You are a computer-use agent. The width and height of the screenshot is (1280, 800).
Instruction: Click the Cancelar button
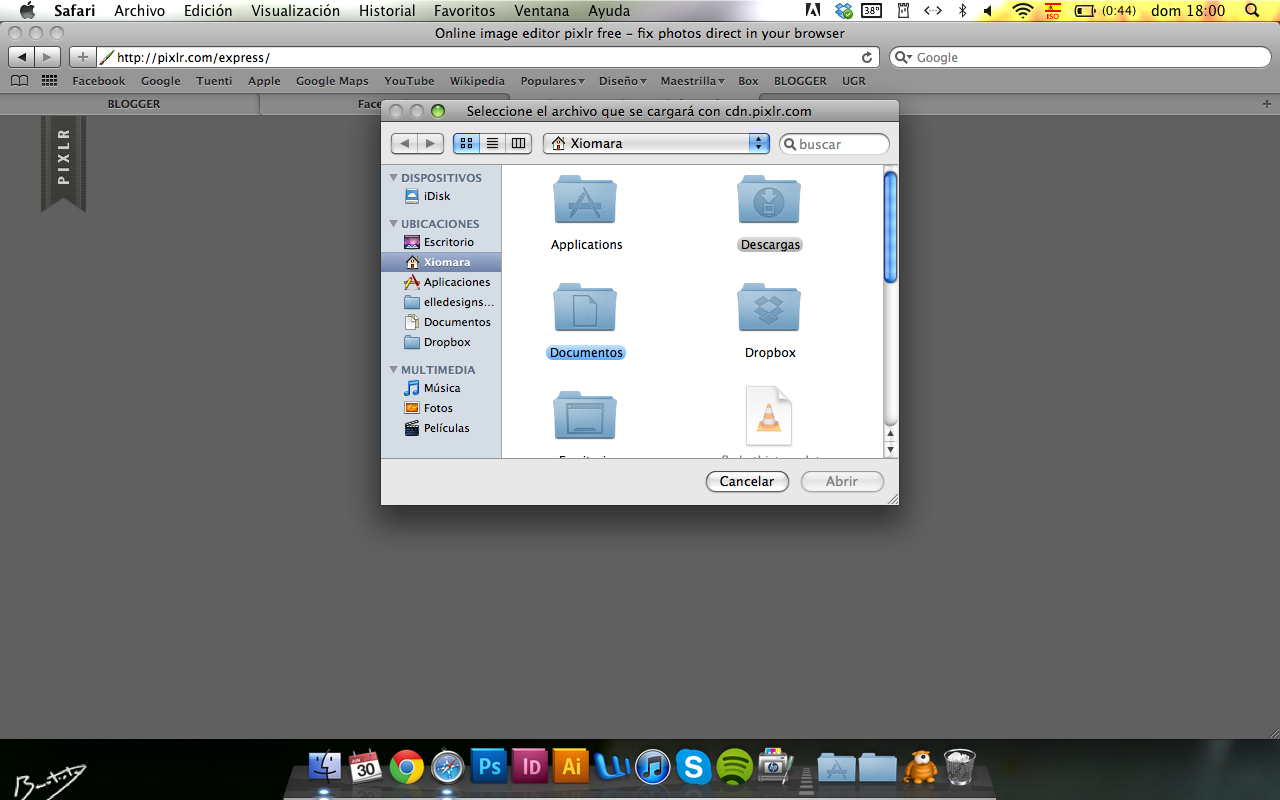point(747,481)
